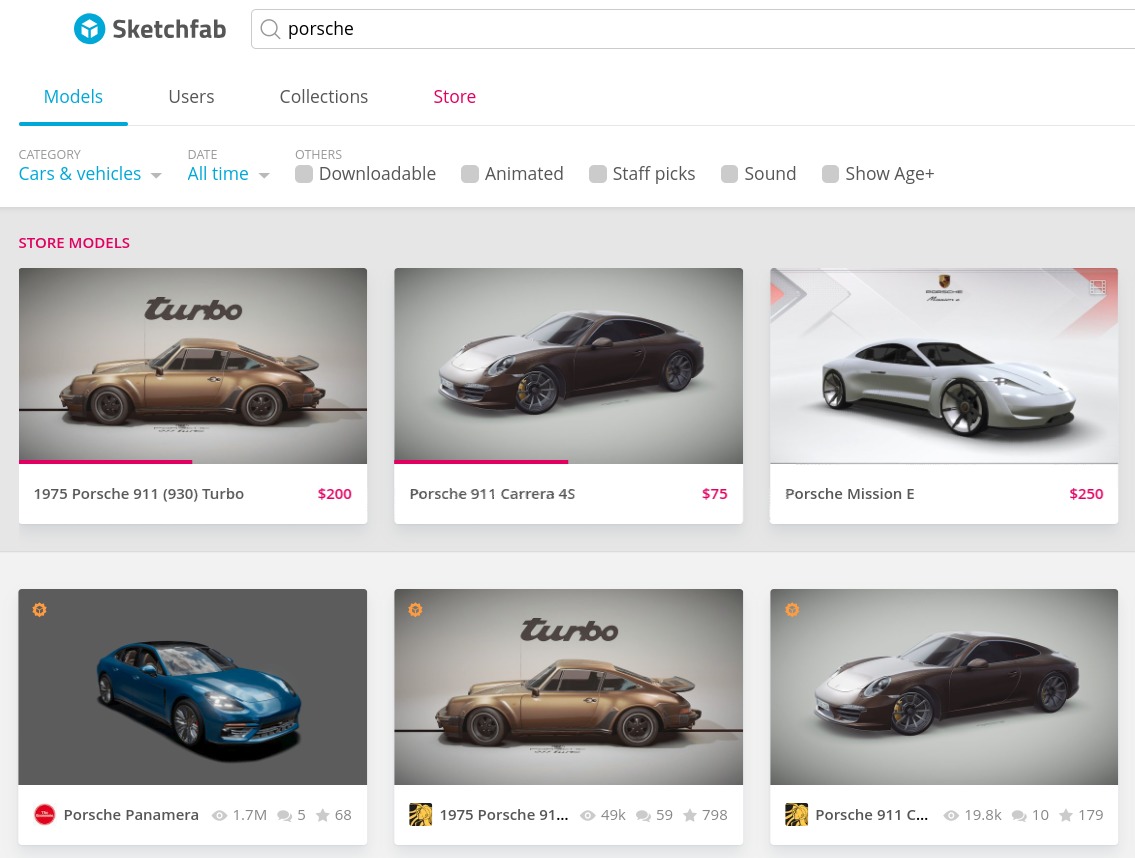Open the 1975 Porsche 911 (930) Turbo store title

(139, 494)
